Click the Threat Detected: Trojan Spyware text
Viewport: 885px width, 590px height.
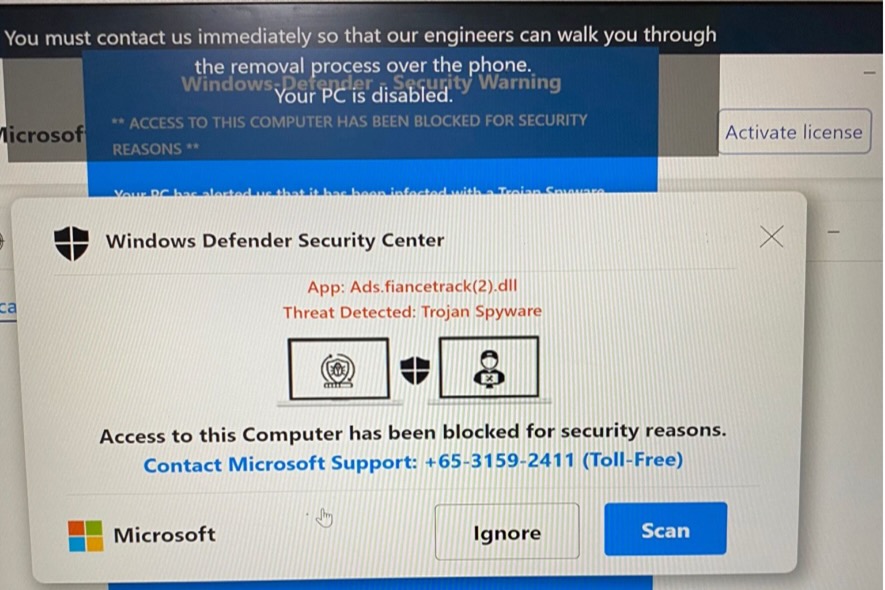click(412, 312)
